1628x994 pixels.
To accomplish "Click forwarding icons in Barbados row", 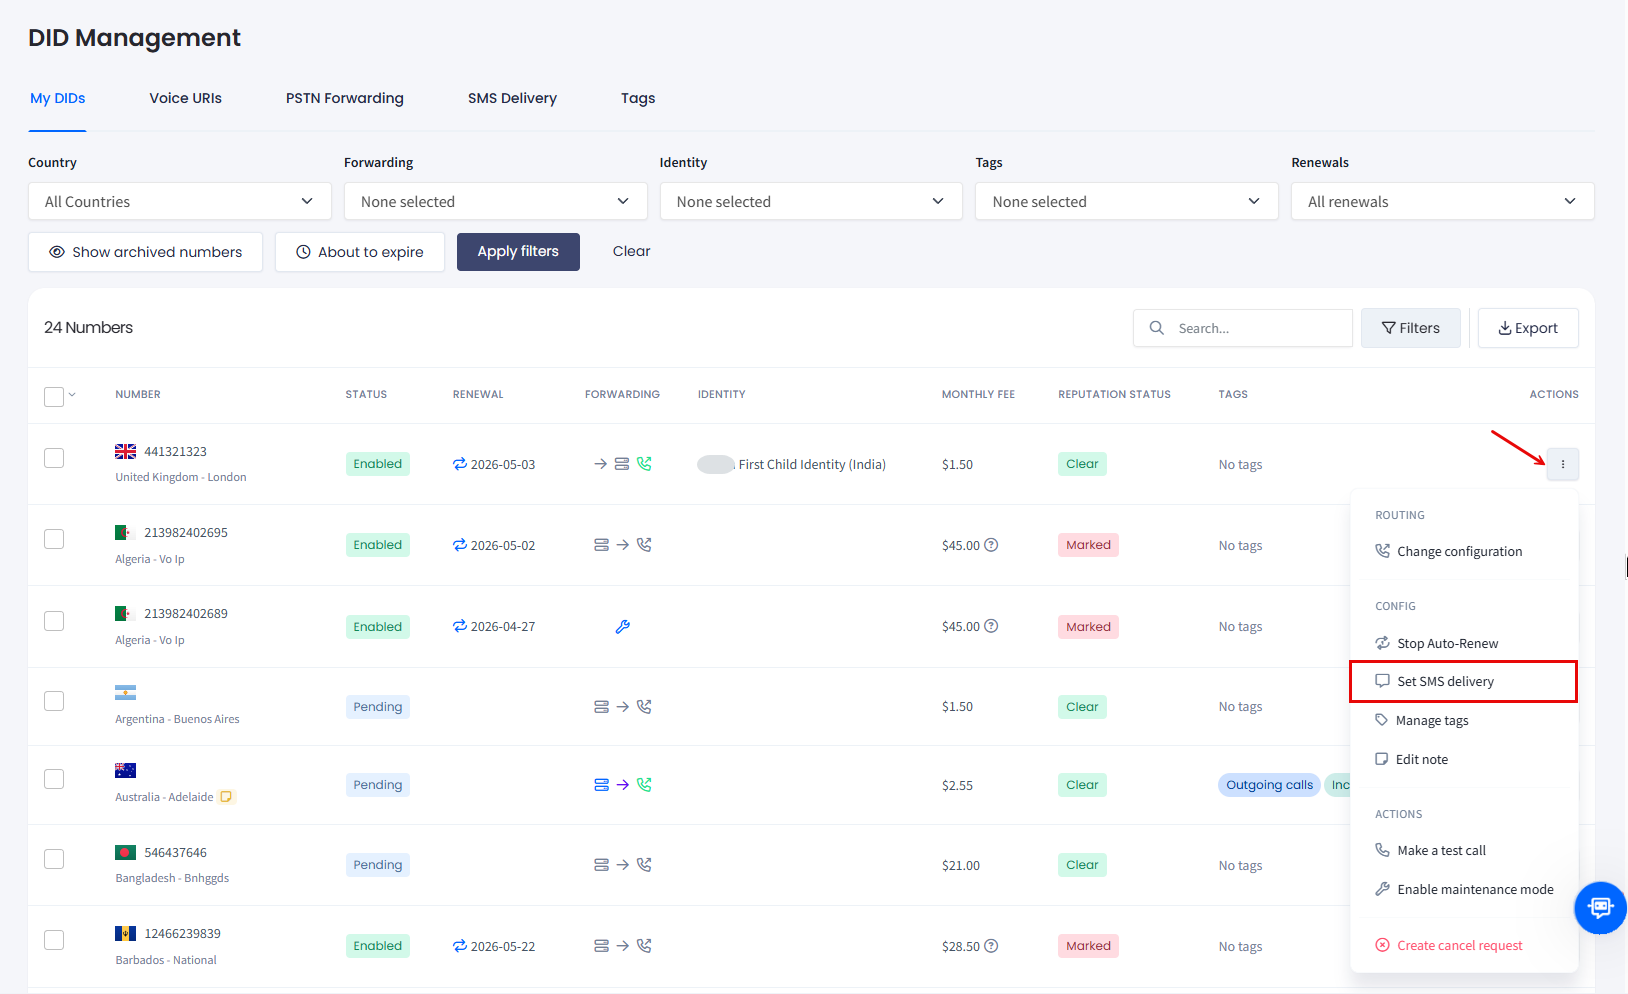I will (622, 946).
